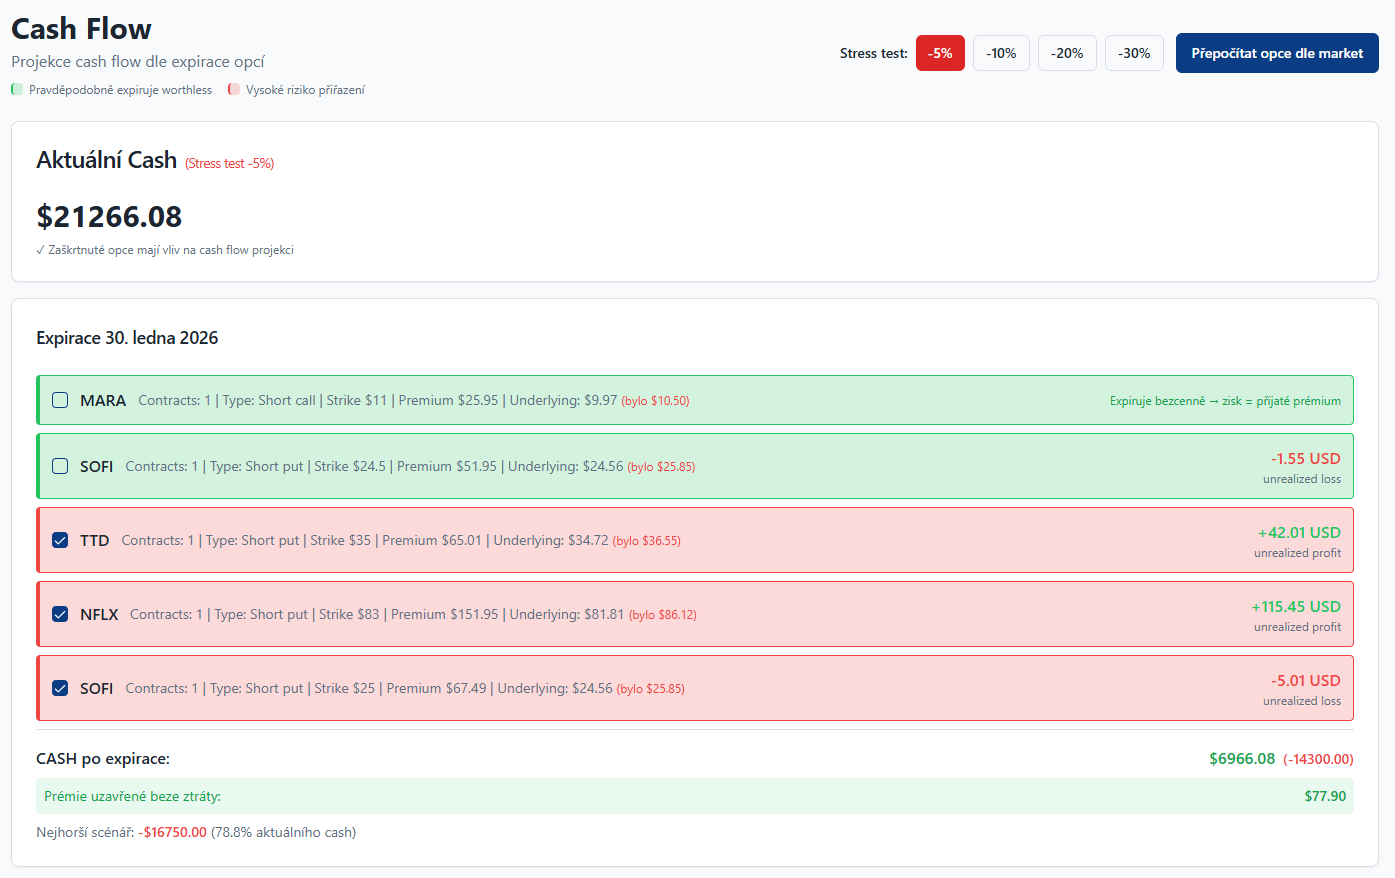
Task: Click the Cash Flow page heading
Action: (x=81, y=29)
